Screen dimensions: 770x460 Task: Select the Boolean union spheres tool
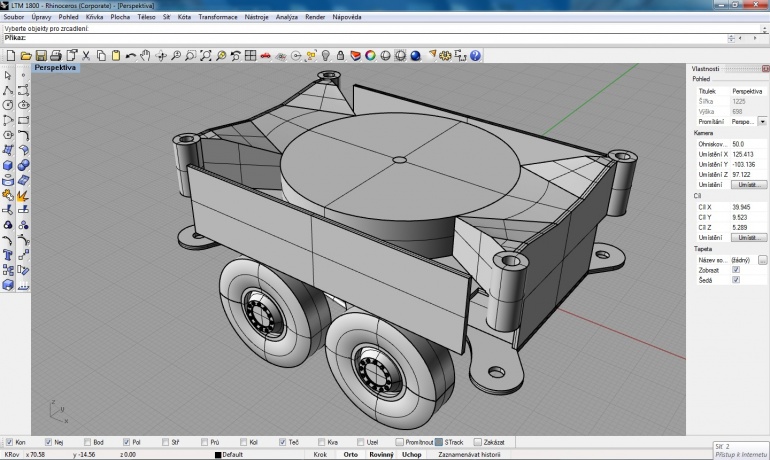[23, 165]
